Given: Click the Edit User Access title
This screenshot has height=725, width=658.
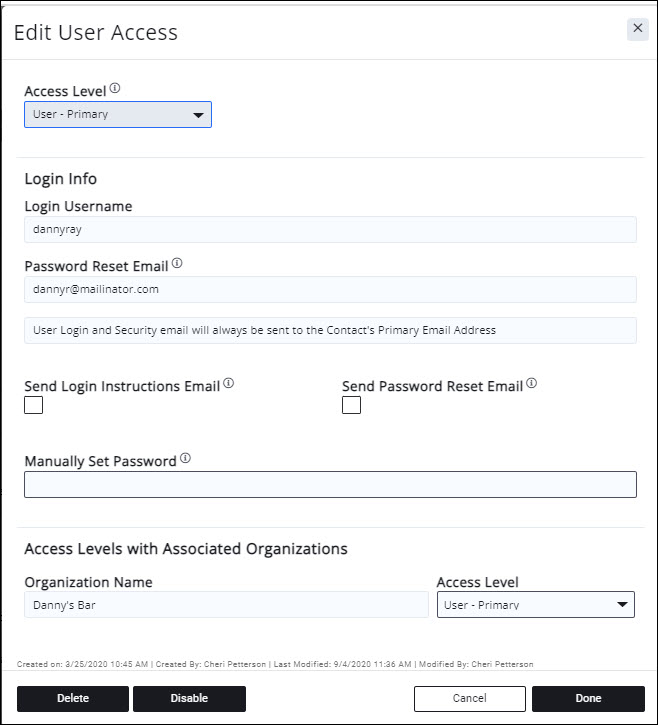Looking at the screenshot, I should coord(96,32).
